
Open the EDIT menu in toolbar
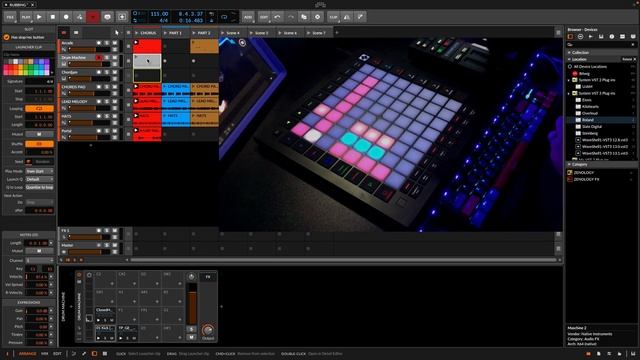(264, 17)
